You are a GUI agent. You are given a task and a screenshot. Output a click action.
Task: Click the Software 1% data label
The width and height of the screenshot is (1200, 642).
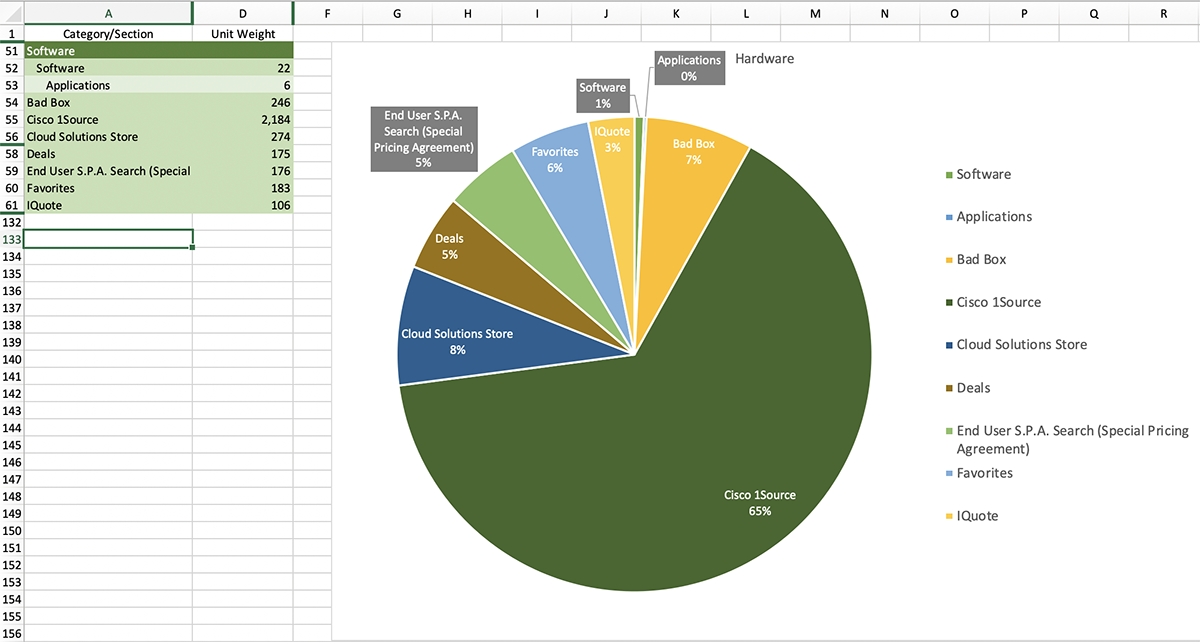point(603,95)
